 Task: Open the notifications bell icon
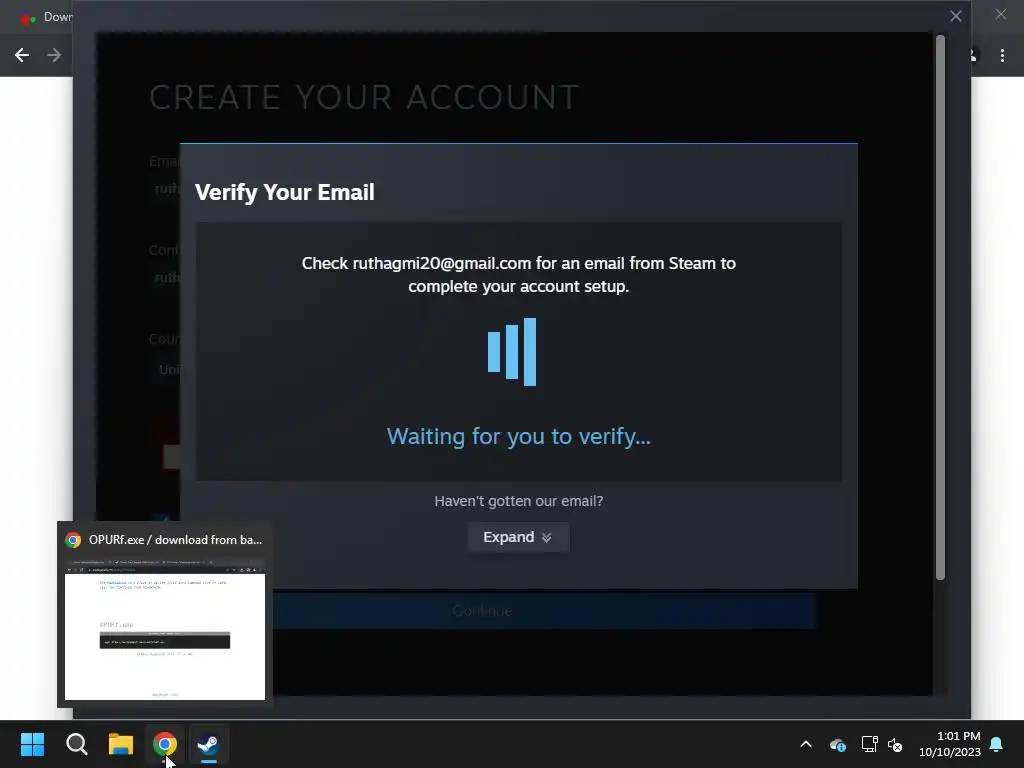coord(997,744)
